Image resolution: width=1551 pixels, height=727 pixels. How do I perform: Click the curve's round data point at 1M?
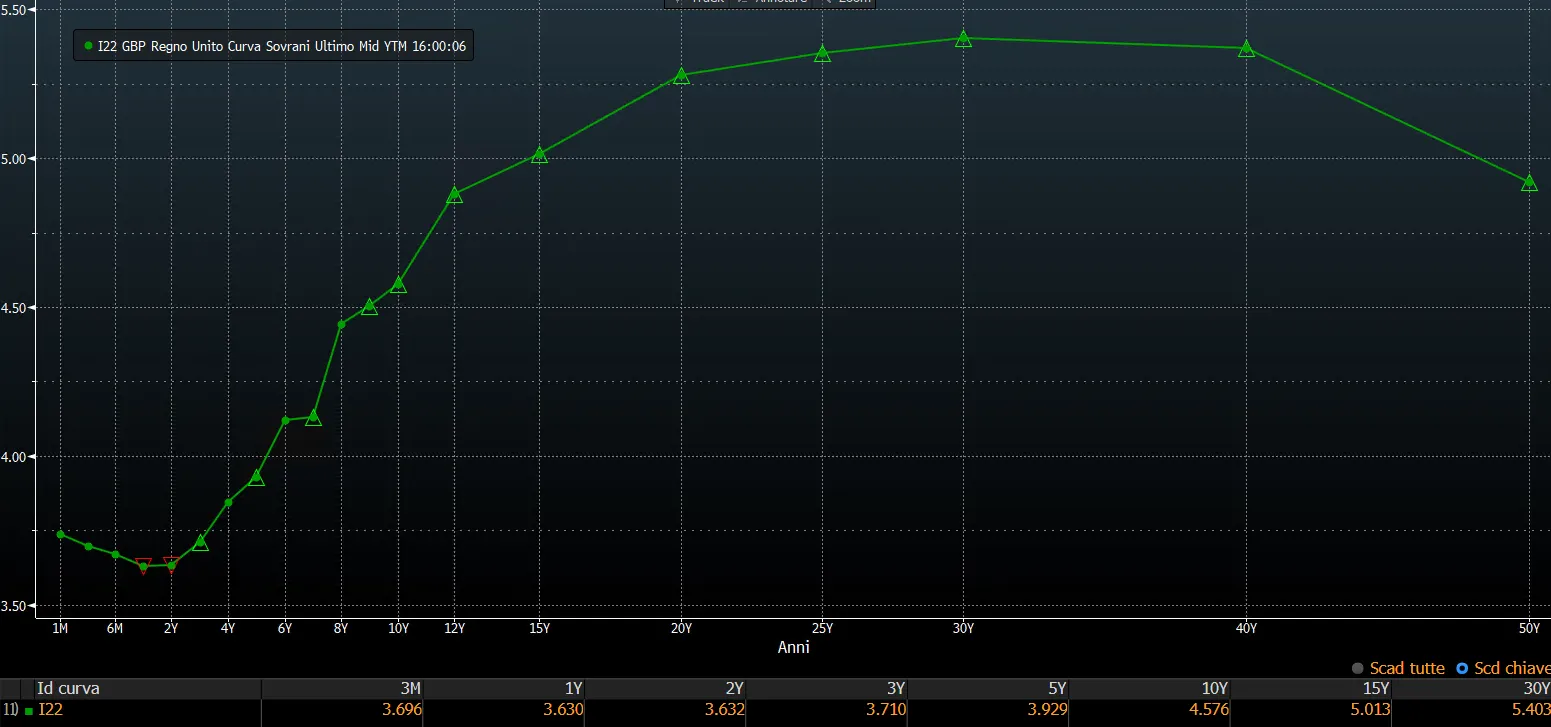(60, 534)
